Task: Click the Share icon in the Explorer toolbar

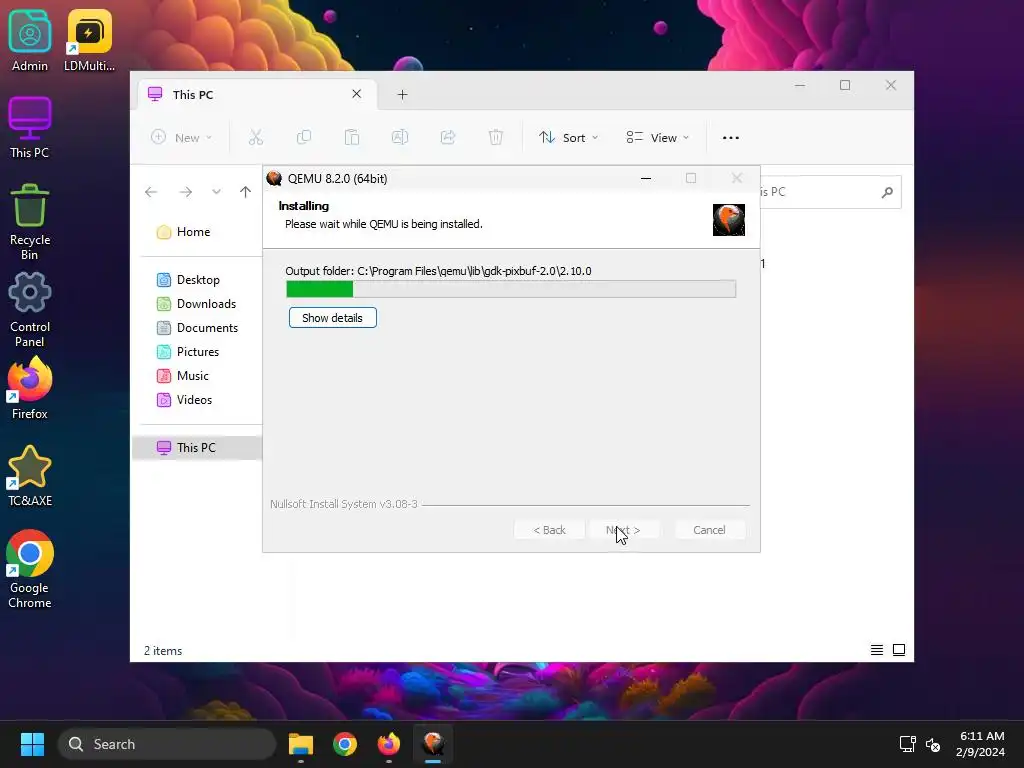Action: (x=448, y=138)
